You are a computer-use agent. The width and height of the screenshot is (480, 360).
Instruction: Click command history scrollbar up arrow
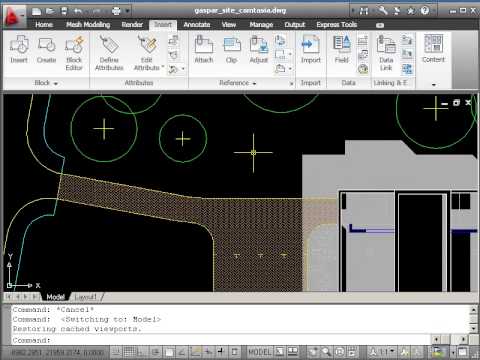point(474,310)
